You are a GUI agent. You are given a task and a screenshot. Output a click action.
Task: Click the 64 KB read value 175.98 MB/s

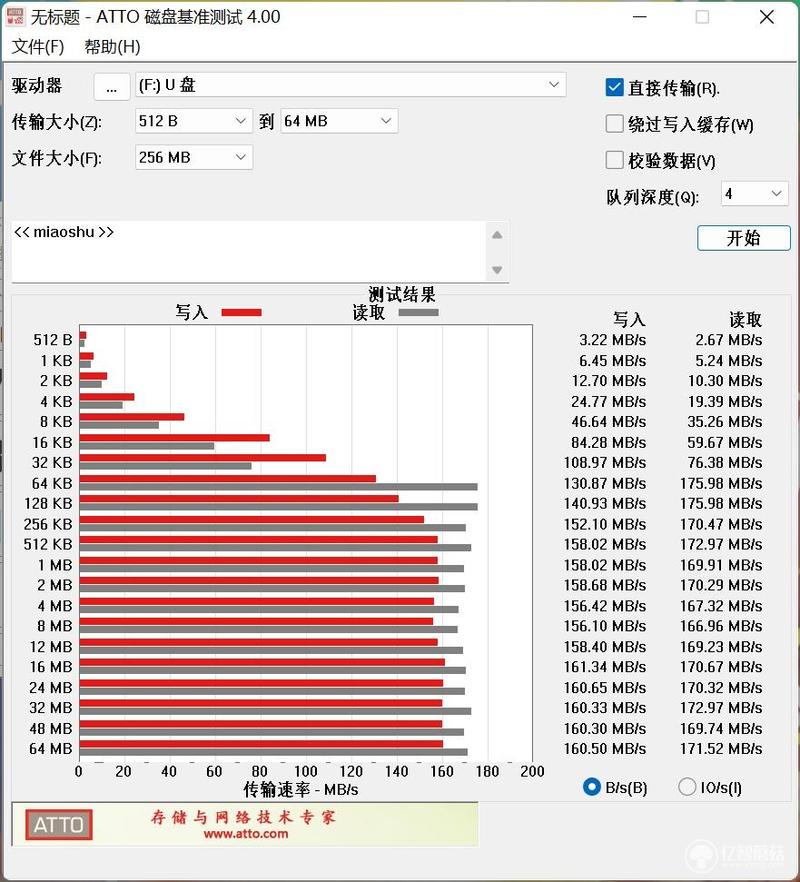point(721,483)
